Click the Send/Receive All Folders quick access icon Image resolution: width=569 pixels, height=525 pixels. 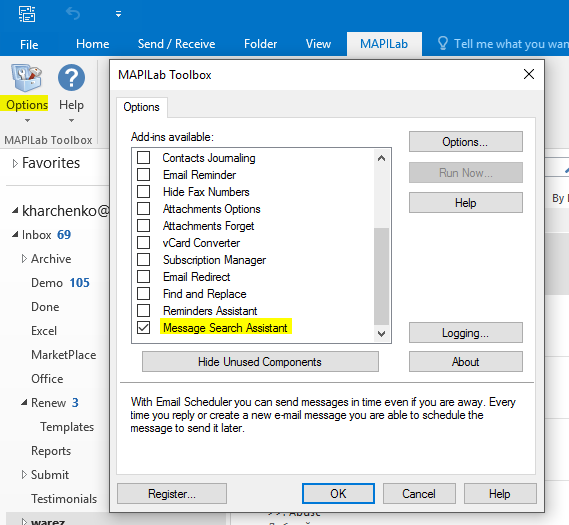[27, 14]
